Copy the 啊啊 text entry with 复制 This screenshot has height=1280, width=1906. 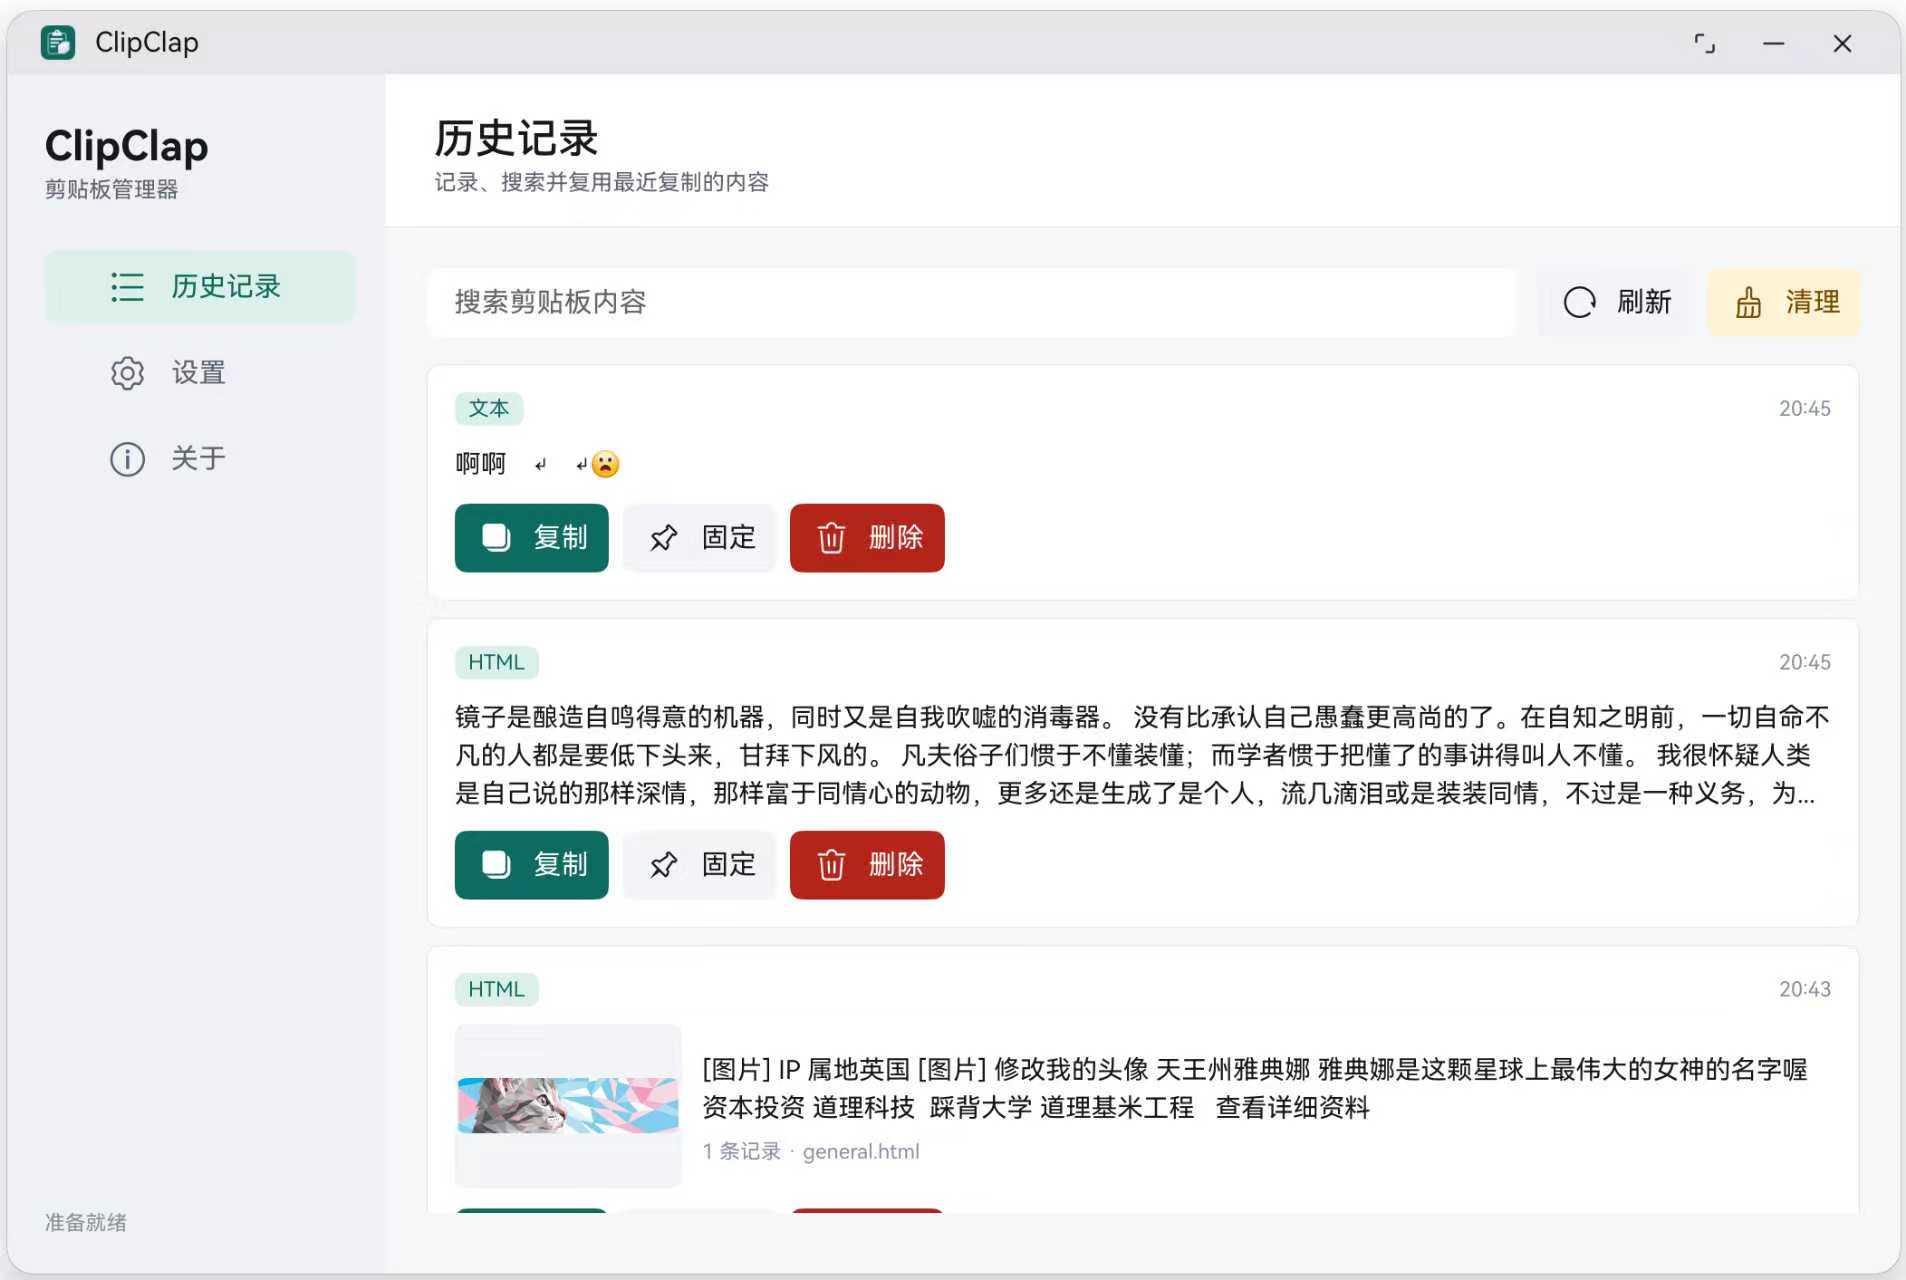click(x=532, y=538)
